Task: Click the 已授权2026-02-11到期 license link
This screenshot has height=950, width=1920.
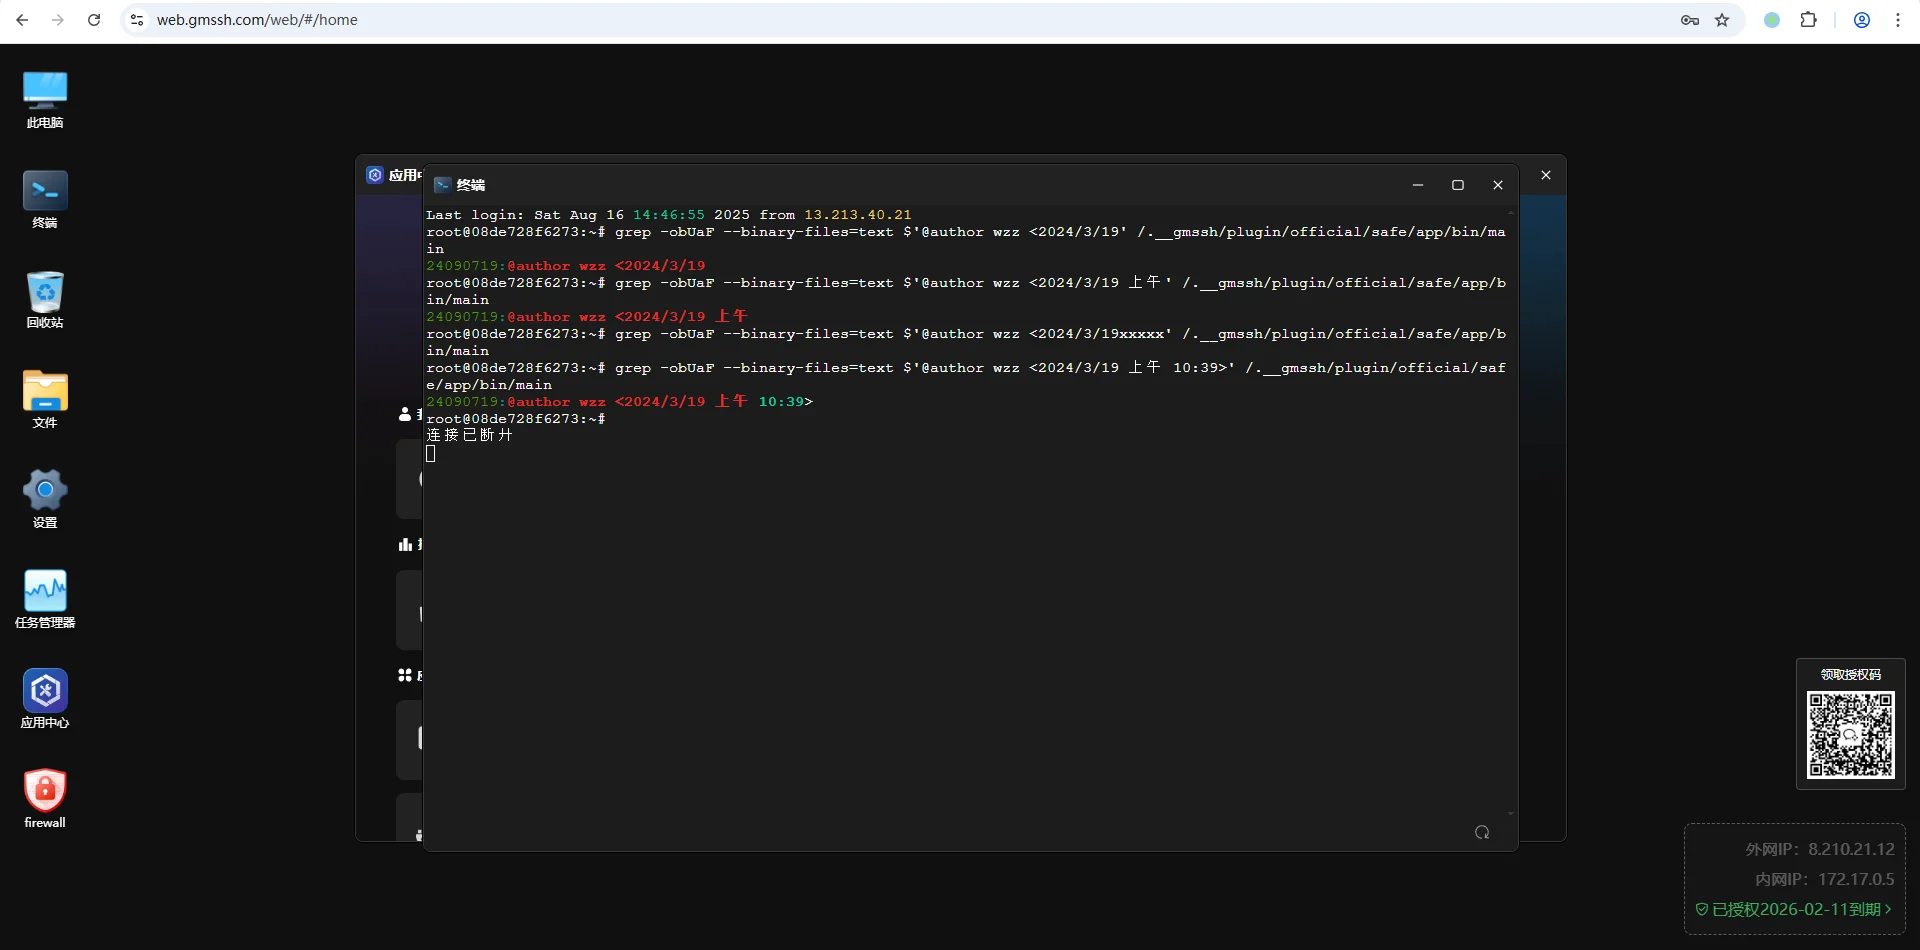Action: [1794, 909]
